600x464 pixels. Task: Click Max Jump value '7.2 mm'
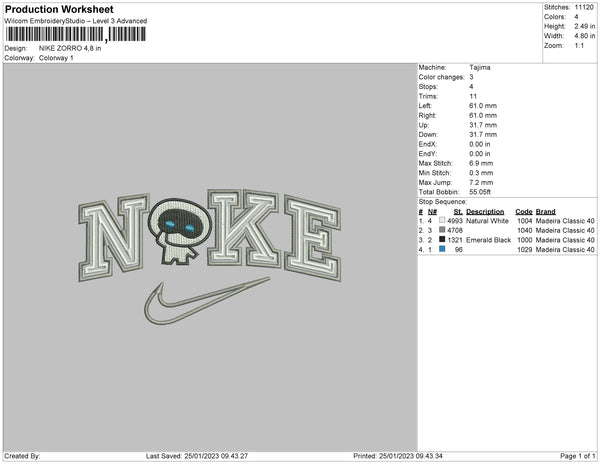pos(481,182)
